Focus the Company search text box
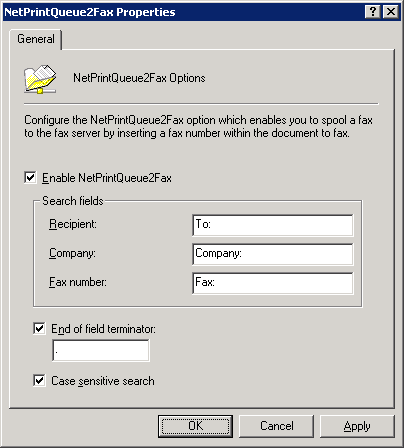This screenshot has width=404, height=448. (273, 254)
